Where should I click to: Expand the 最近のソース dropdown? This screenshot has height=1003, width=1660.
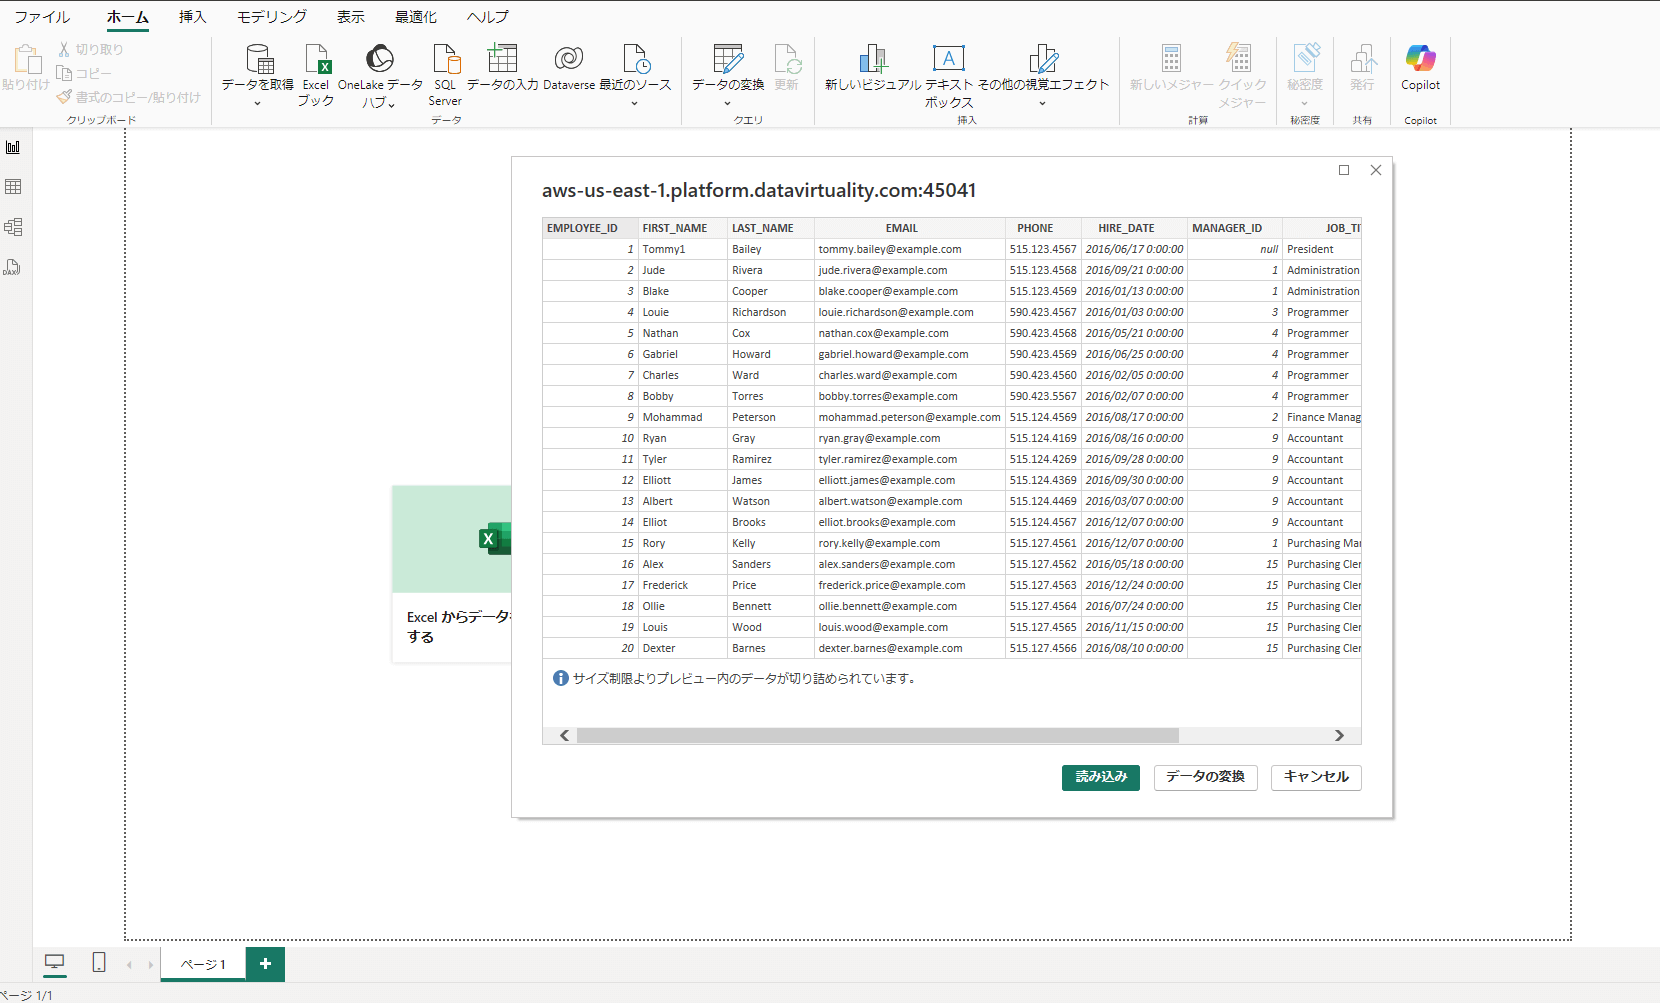pyautogui.click(x=634, y=103)
